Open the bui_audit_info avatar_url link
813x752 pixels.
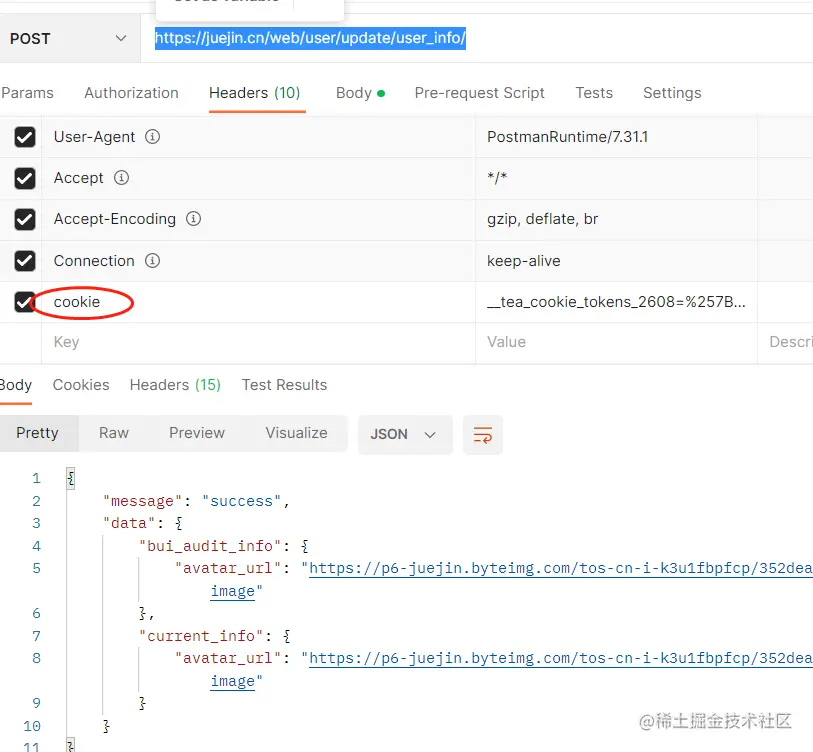pyautogui.click(x=560, y=569)
